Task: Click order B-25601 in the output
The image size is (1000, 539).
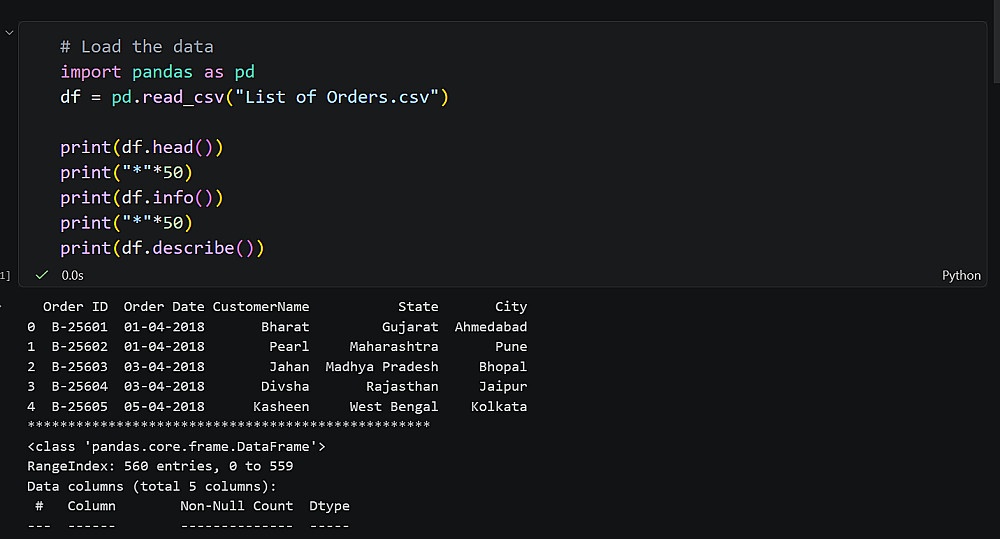Action: 79,327
